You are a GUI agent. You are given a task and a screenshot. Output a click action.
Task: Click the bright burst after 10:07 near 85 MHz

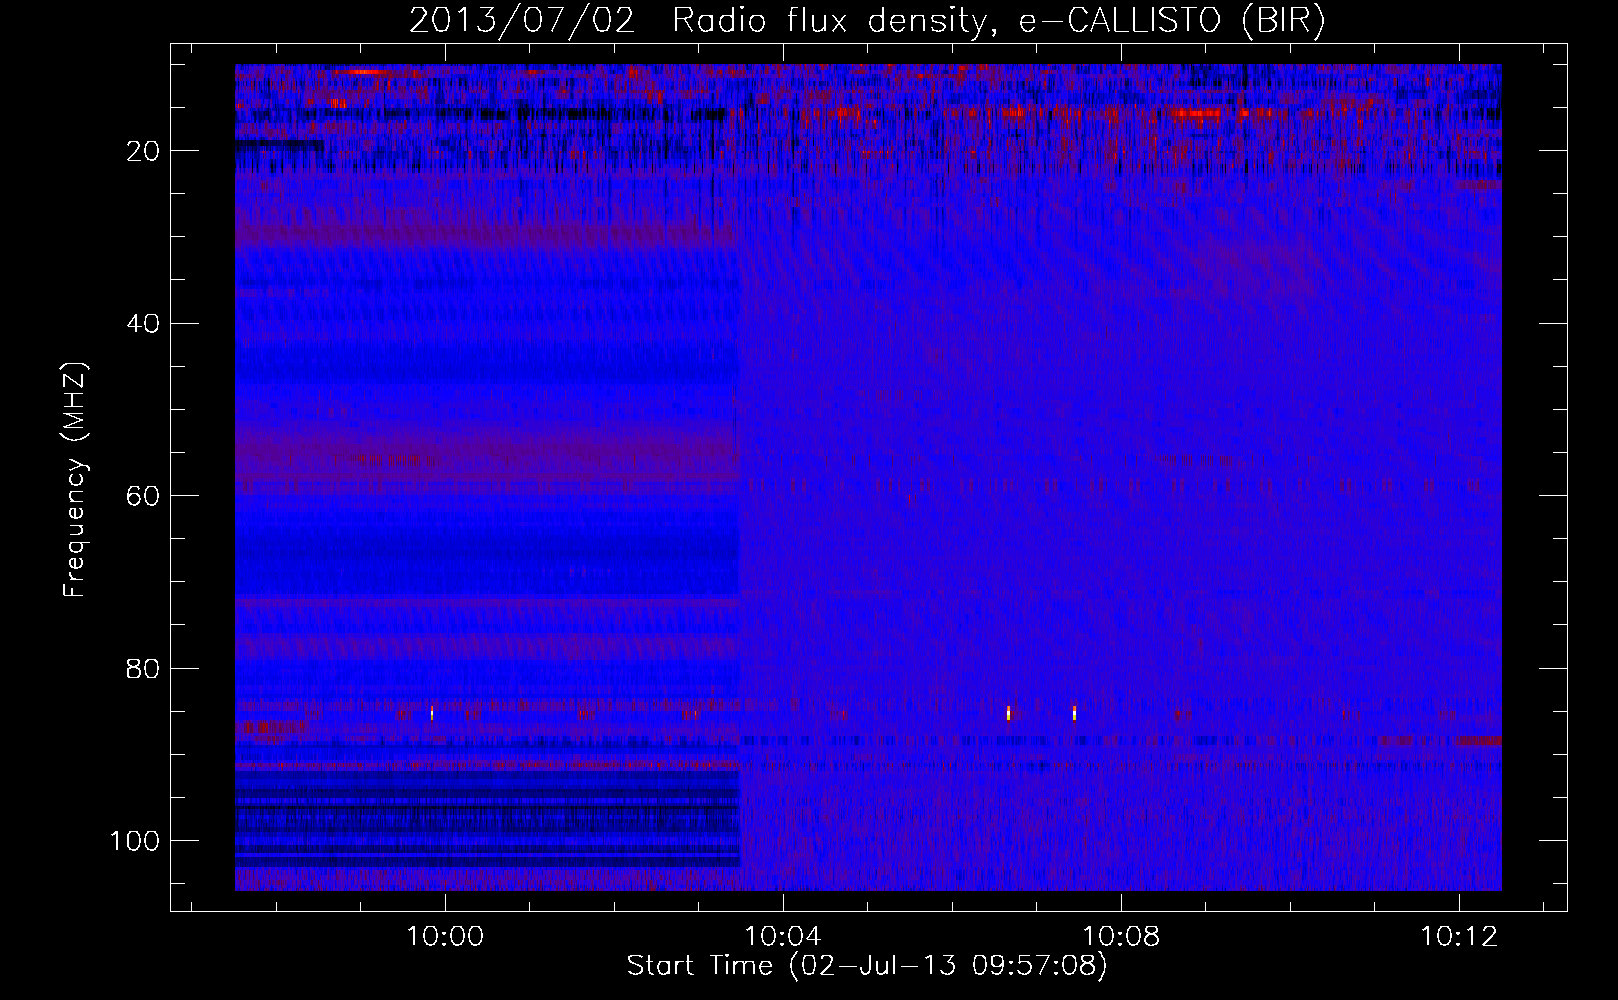1074,713
